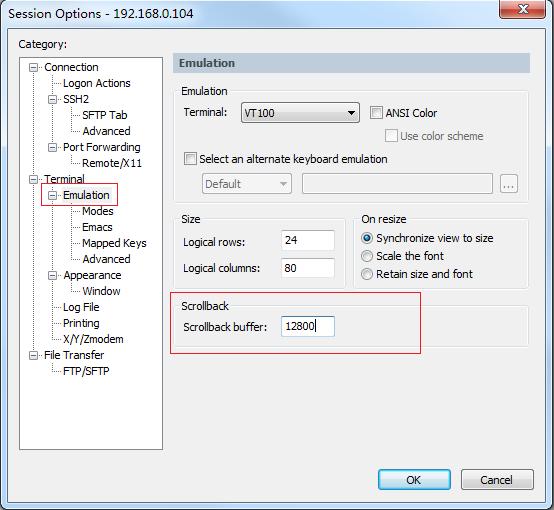The image size is (554, 510).
Task: Collapse the Terminal tree node
Action: pos(33,180)
